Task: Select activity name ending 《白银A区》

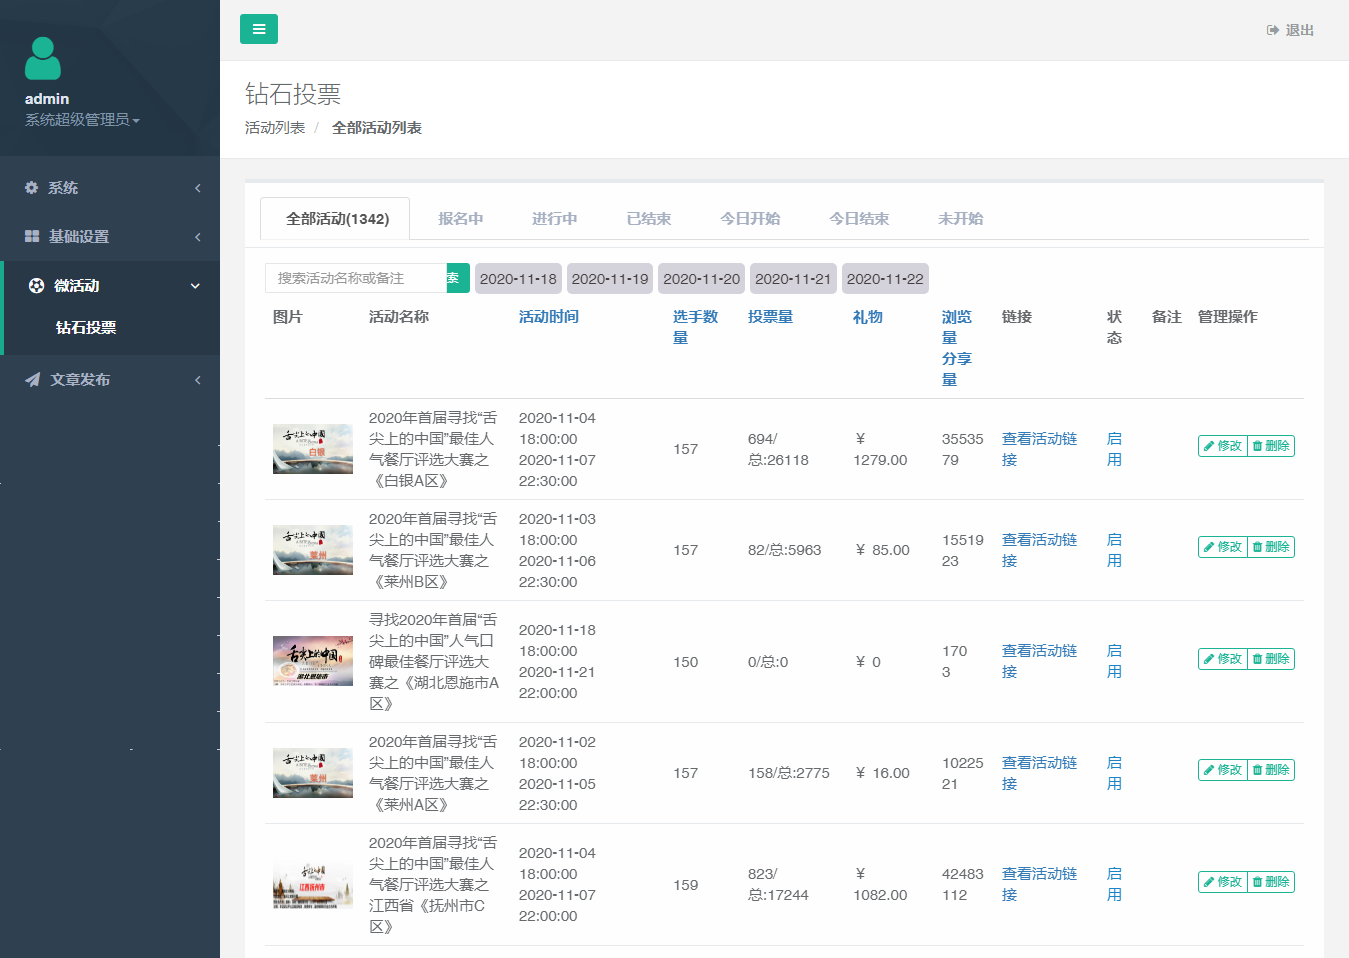Action: point(432,449)
